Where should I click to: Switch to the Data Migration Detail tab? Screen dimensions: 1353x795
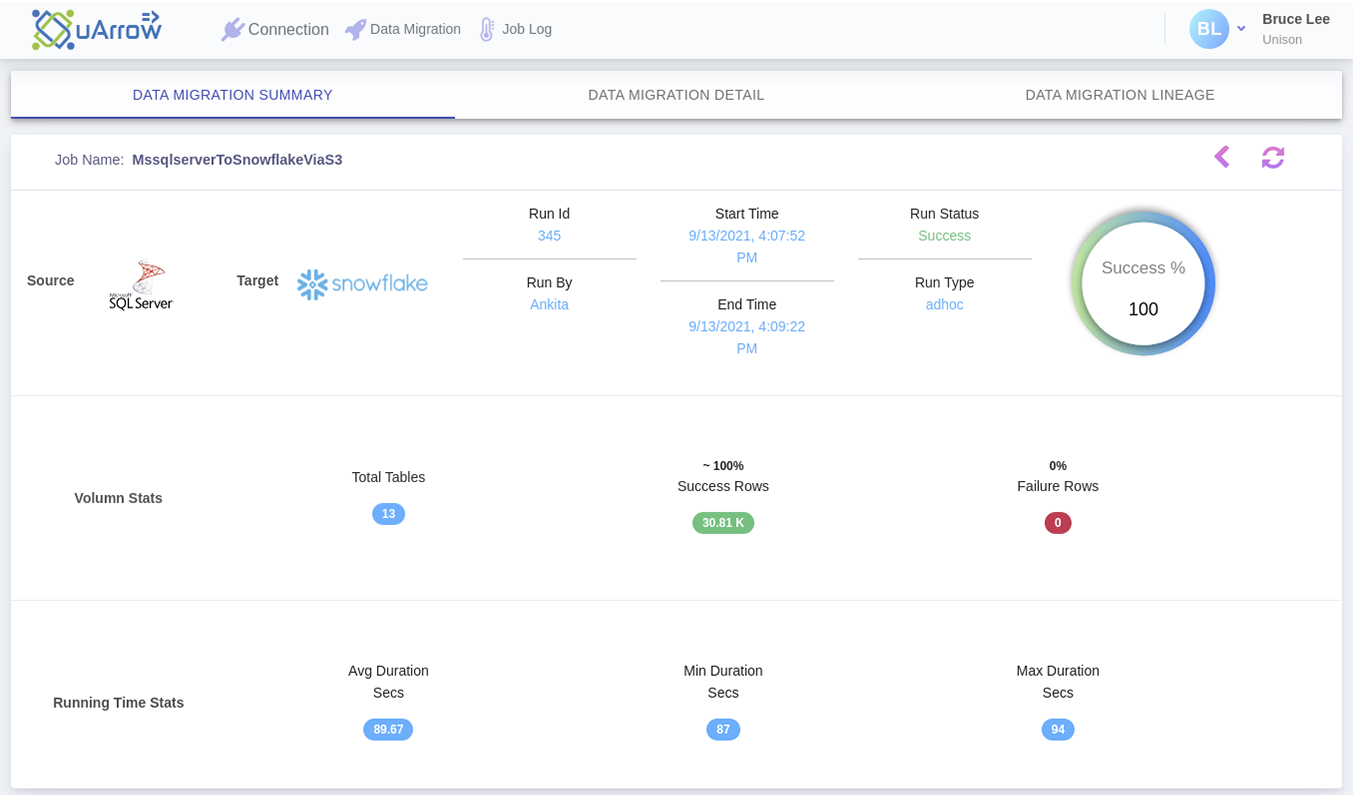675,94
